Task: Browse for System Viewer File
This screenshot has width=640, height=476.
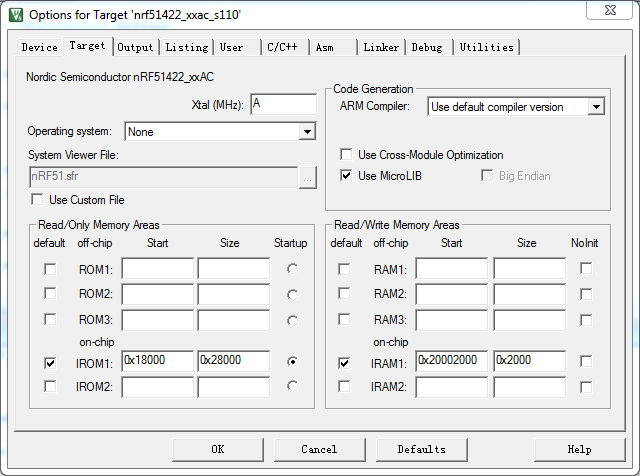Action: 308,178
